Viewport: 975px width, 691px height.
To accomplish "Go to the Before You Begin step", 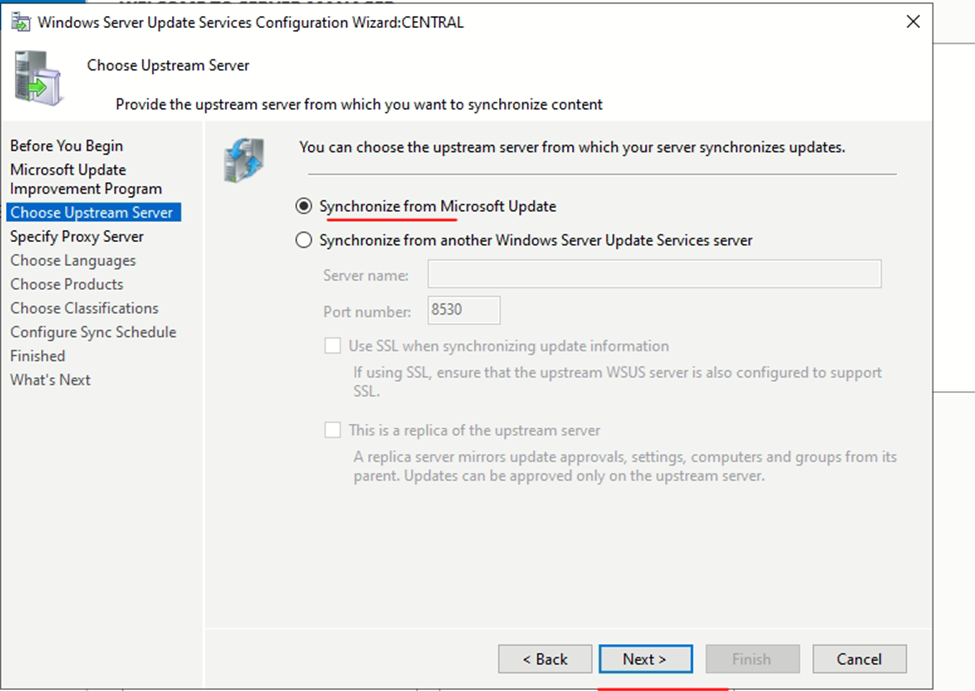I will pyautogui.click(x=67, y=146).
